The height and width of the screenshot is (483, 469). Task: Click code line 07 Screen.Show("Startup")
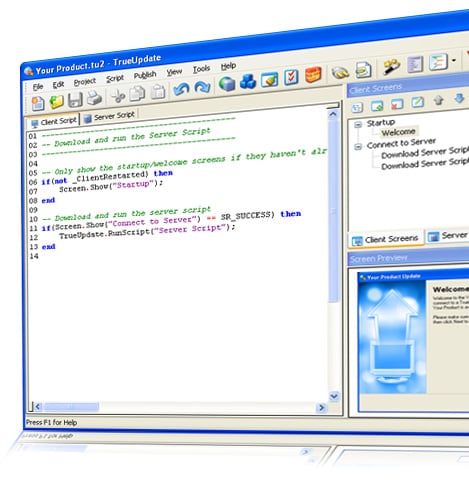coord(111,186)
